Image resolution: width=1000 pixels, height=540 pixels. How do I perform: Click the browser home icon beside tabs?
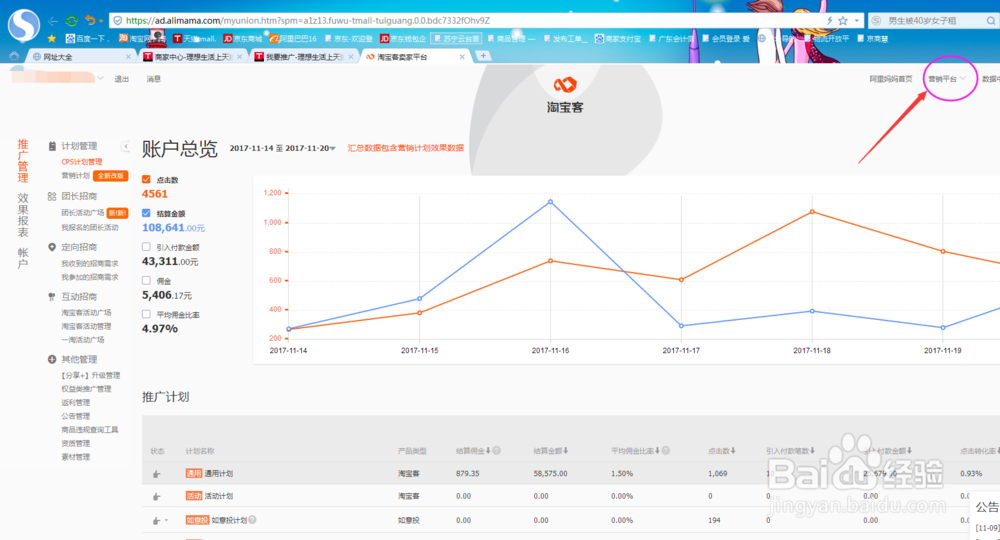pyautogui.click(x=14, y=56)
